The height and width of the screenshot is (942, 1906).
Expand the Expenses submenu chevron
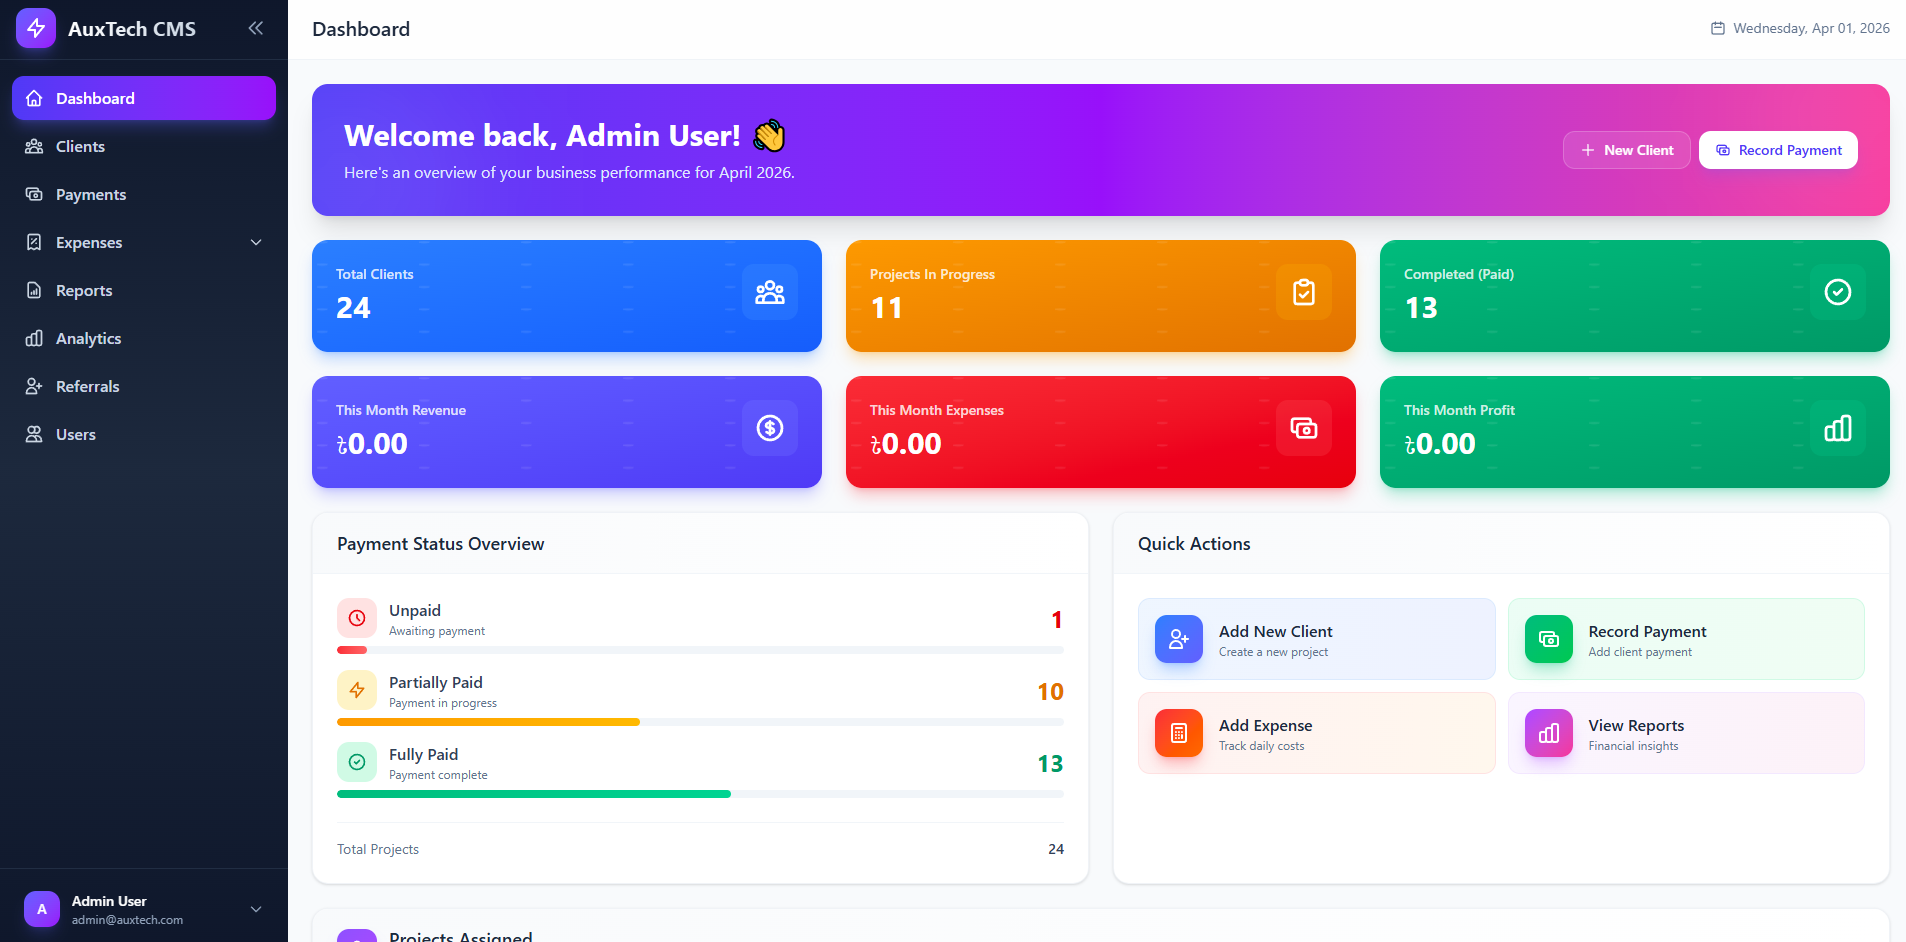(x=256, y=243)
